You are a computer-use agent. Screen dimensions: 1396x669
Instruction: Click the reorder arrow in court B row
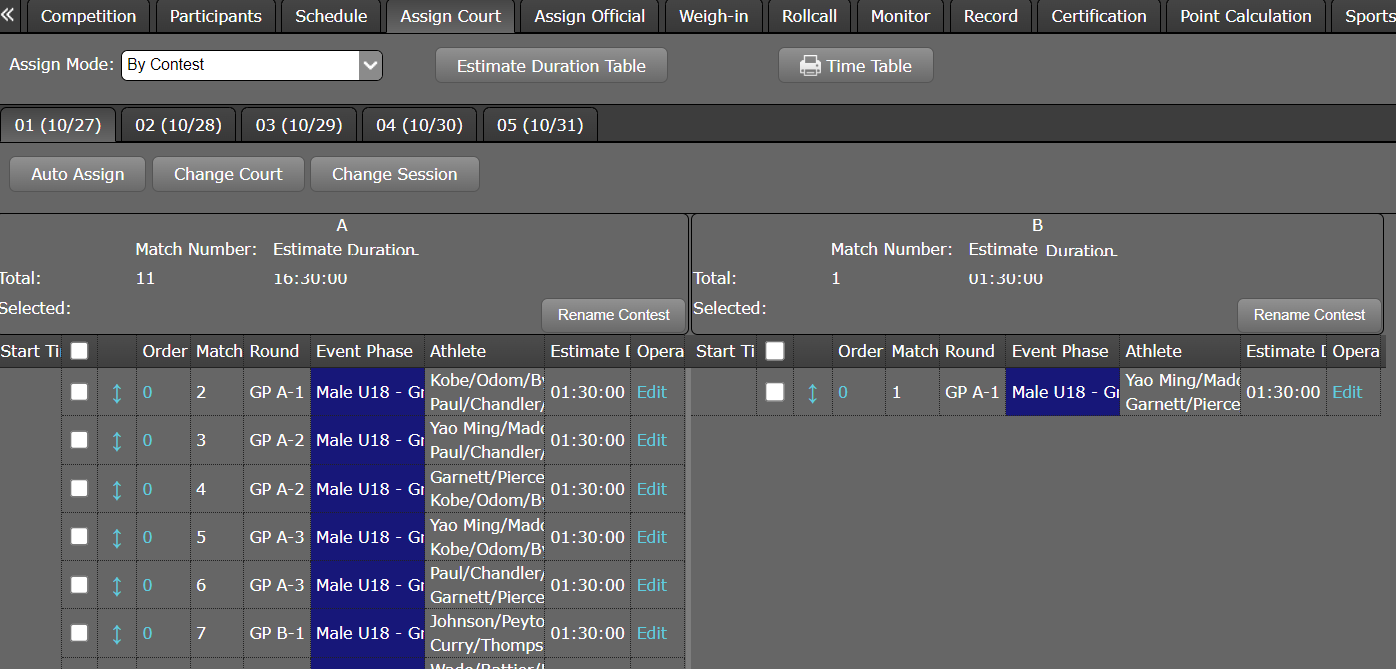tap(812, 393)
